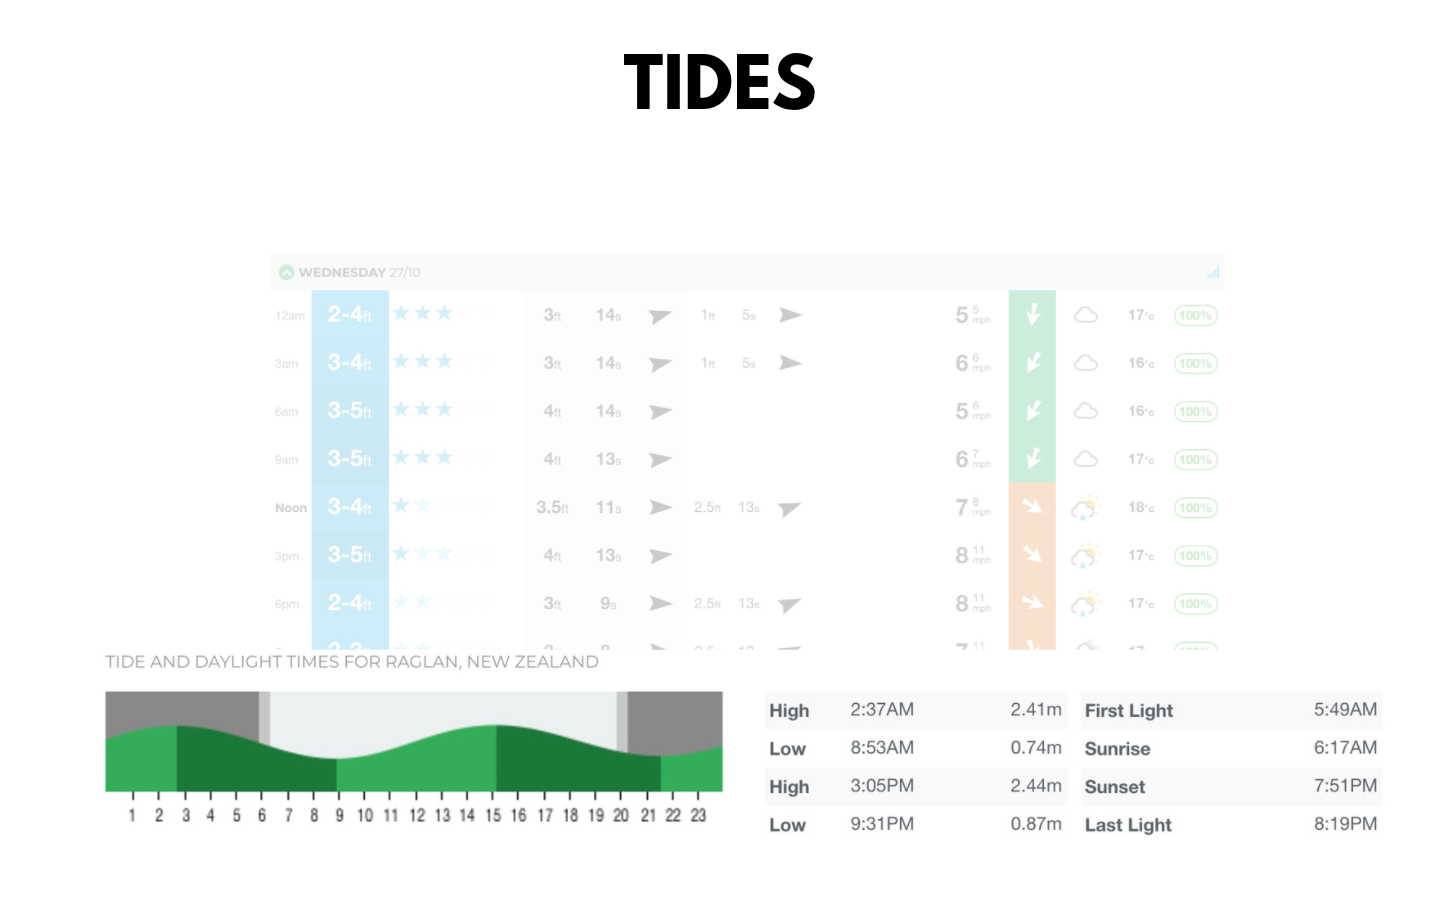The height and width of the screenshot is (900, 1440).
Task: Click hour 20 on the tide chart axis
Action: click(x=621, y=815)
